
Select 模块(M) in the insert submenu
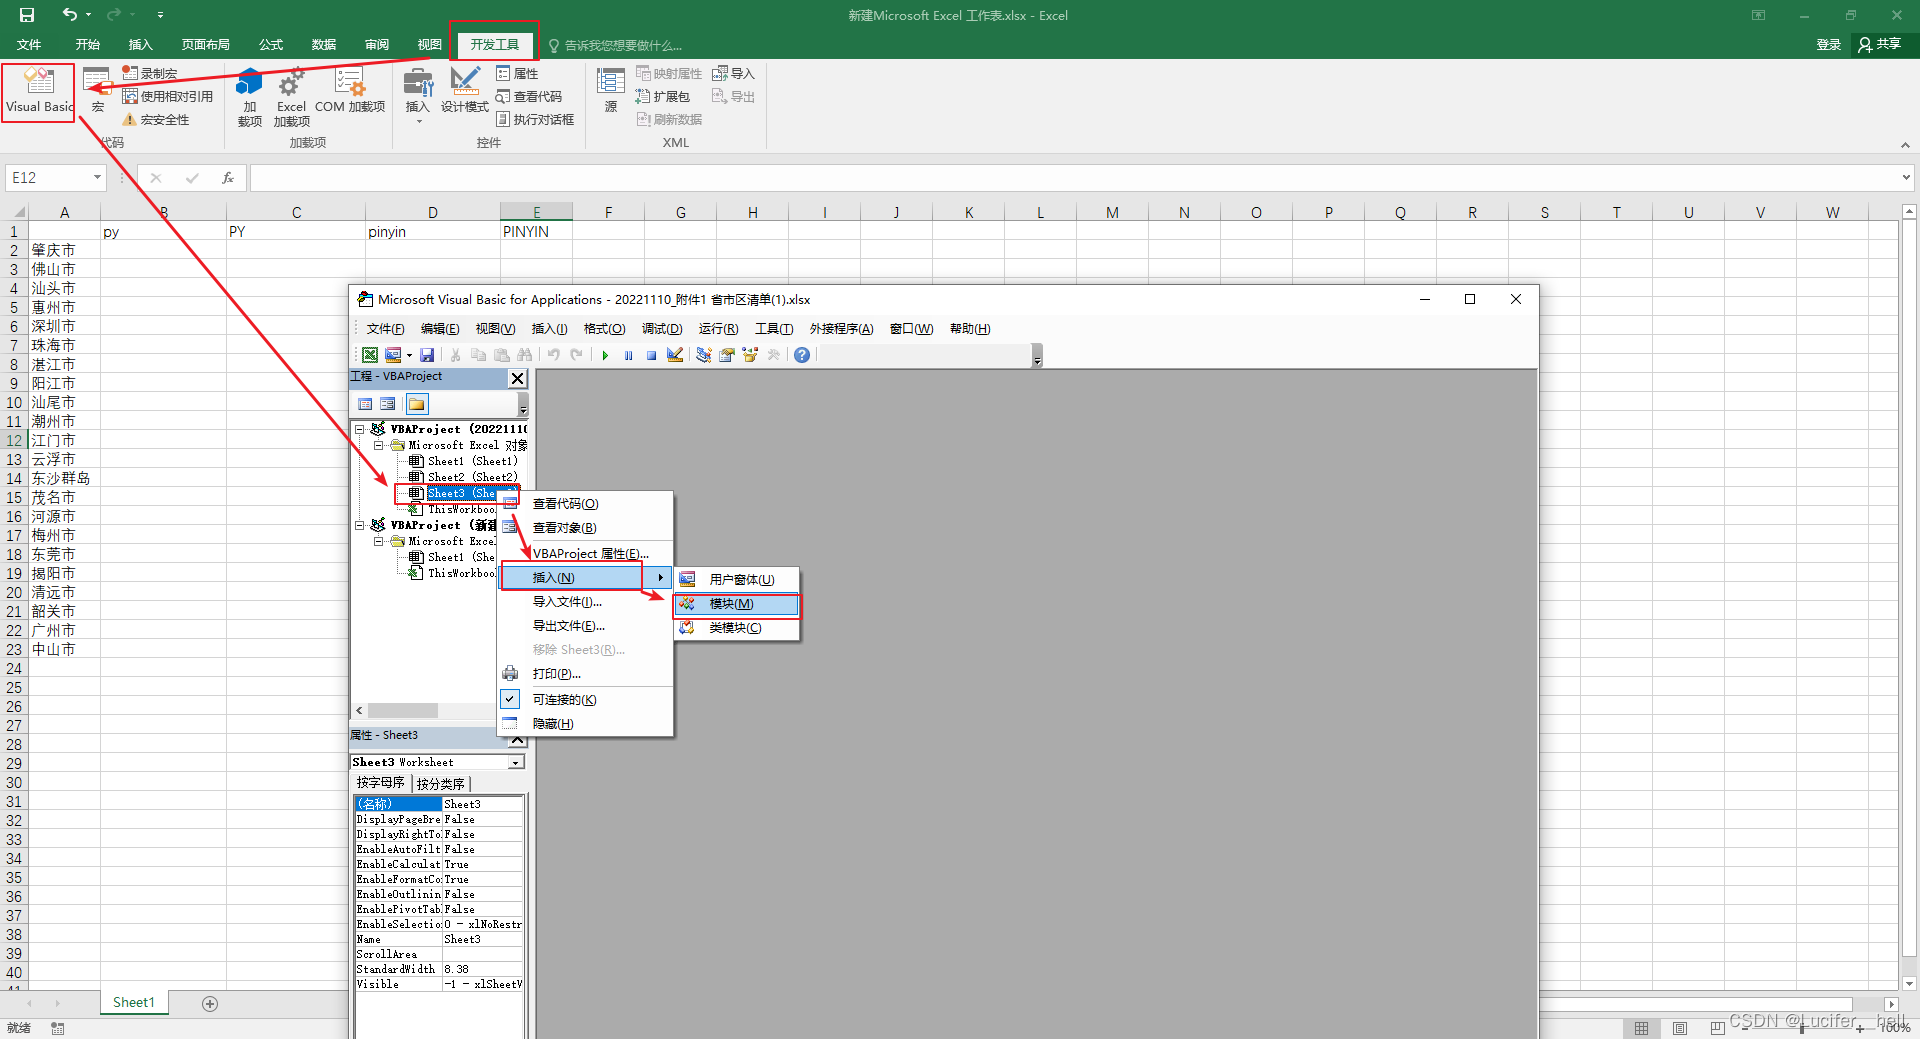point(737,604)
